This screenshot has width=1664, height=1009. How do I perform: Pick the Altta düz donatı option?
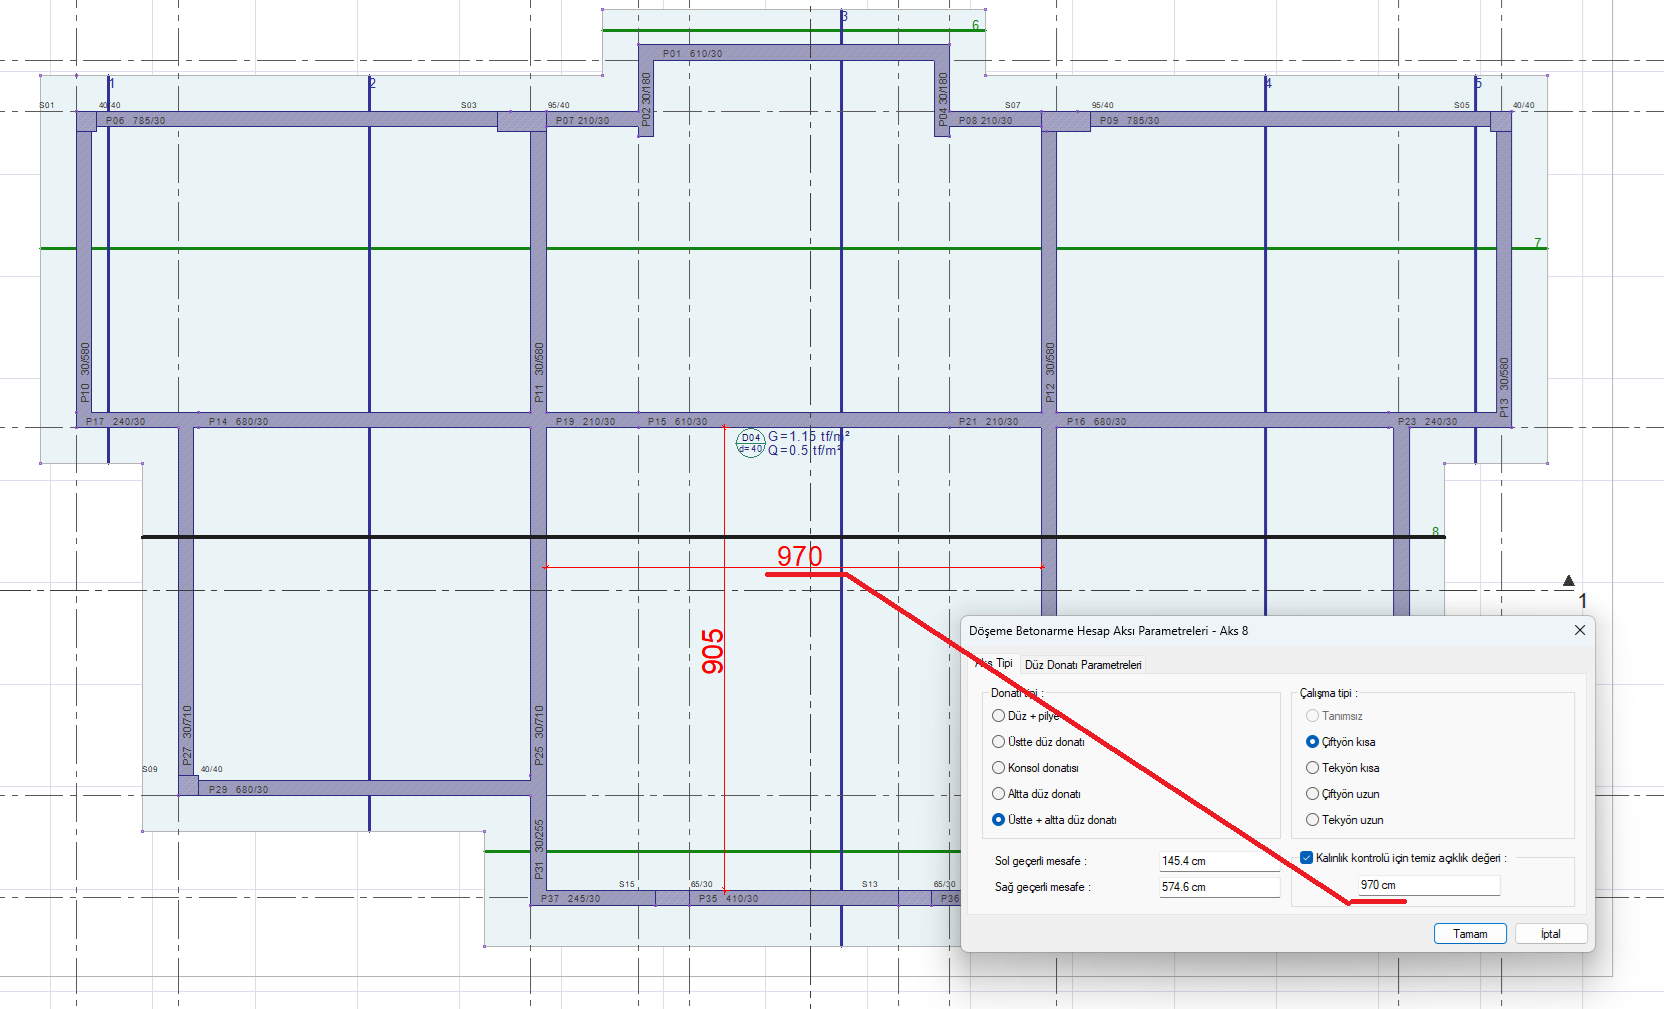999,794
